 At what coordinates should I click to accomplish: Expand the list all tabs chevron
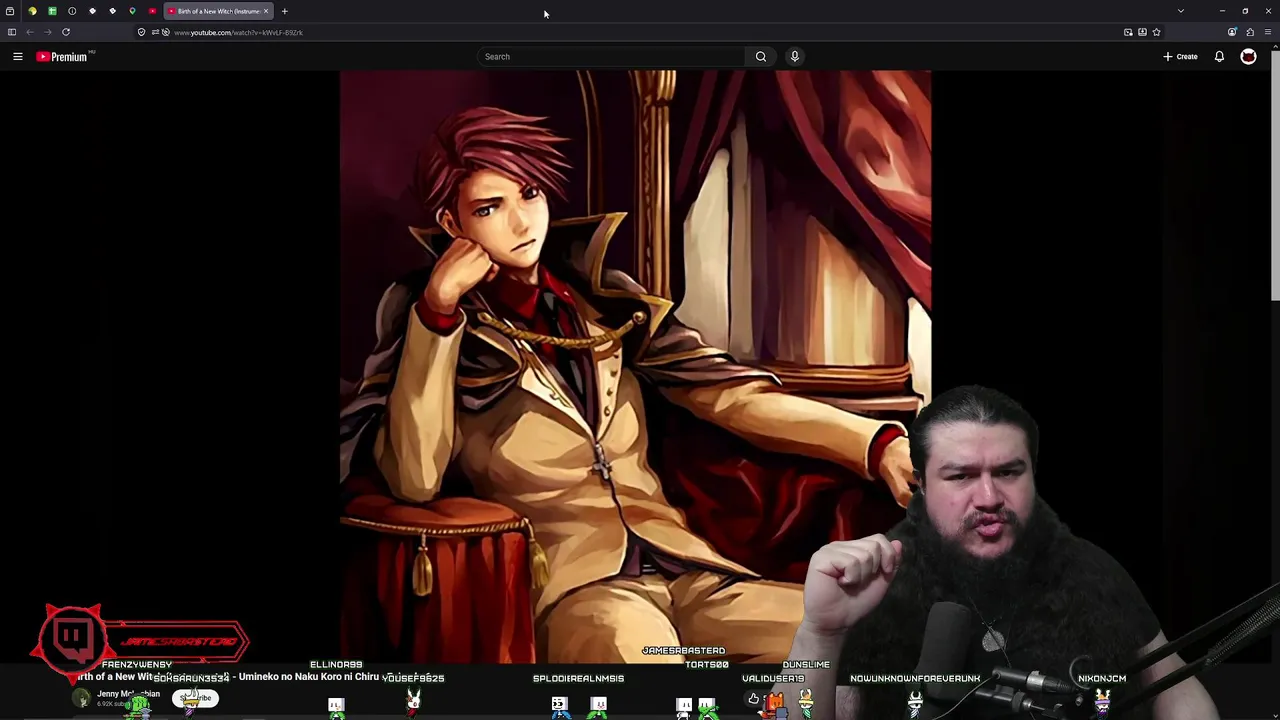coord(1181,11)
